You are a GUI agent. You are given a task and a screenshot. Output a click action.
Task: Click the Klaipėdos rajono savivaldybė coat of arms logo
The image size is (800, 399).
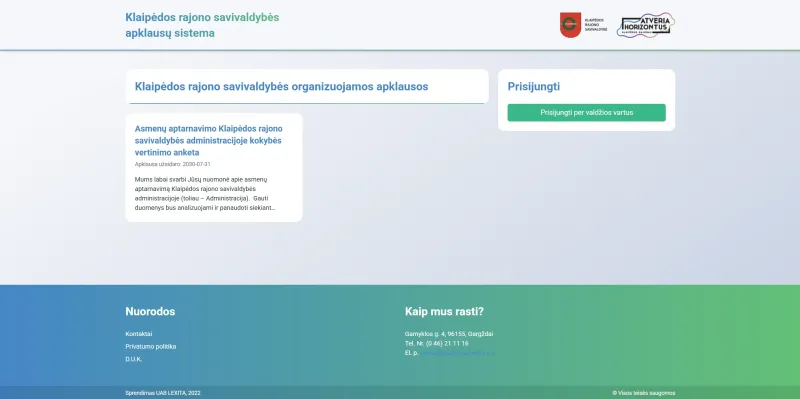[x=583, y=25]
